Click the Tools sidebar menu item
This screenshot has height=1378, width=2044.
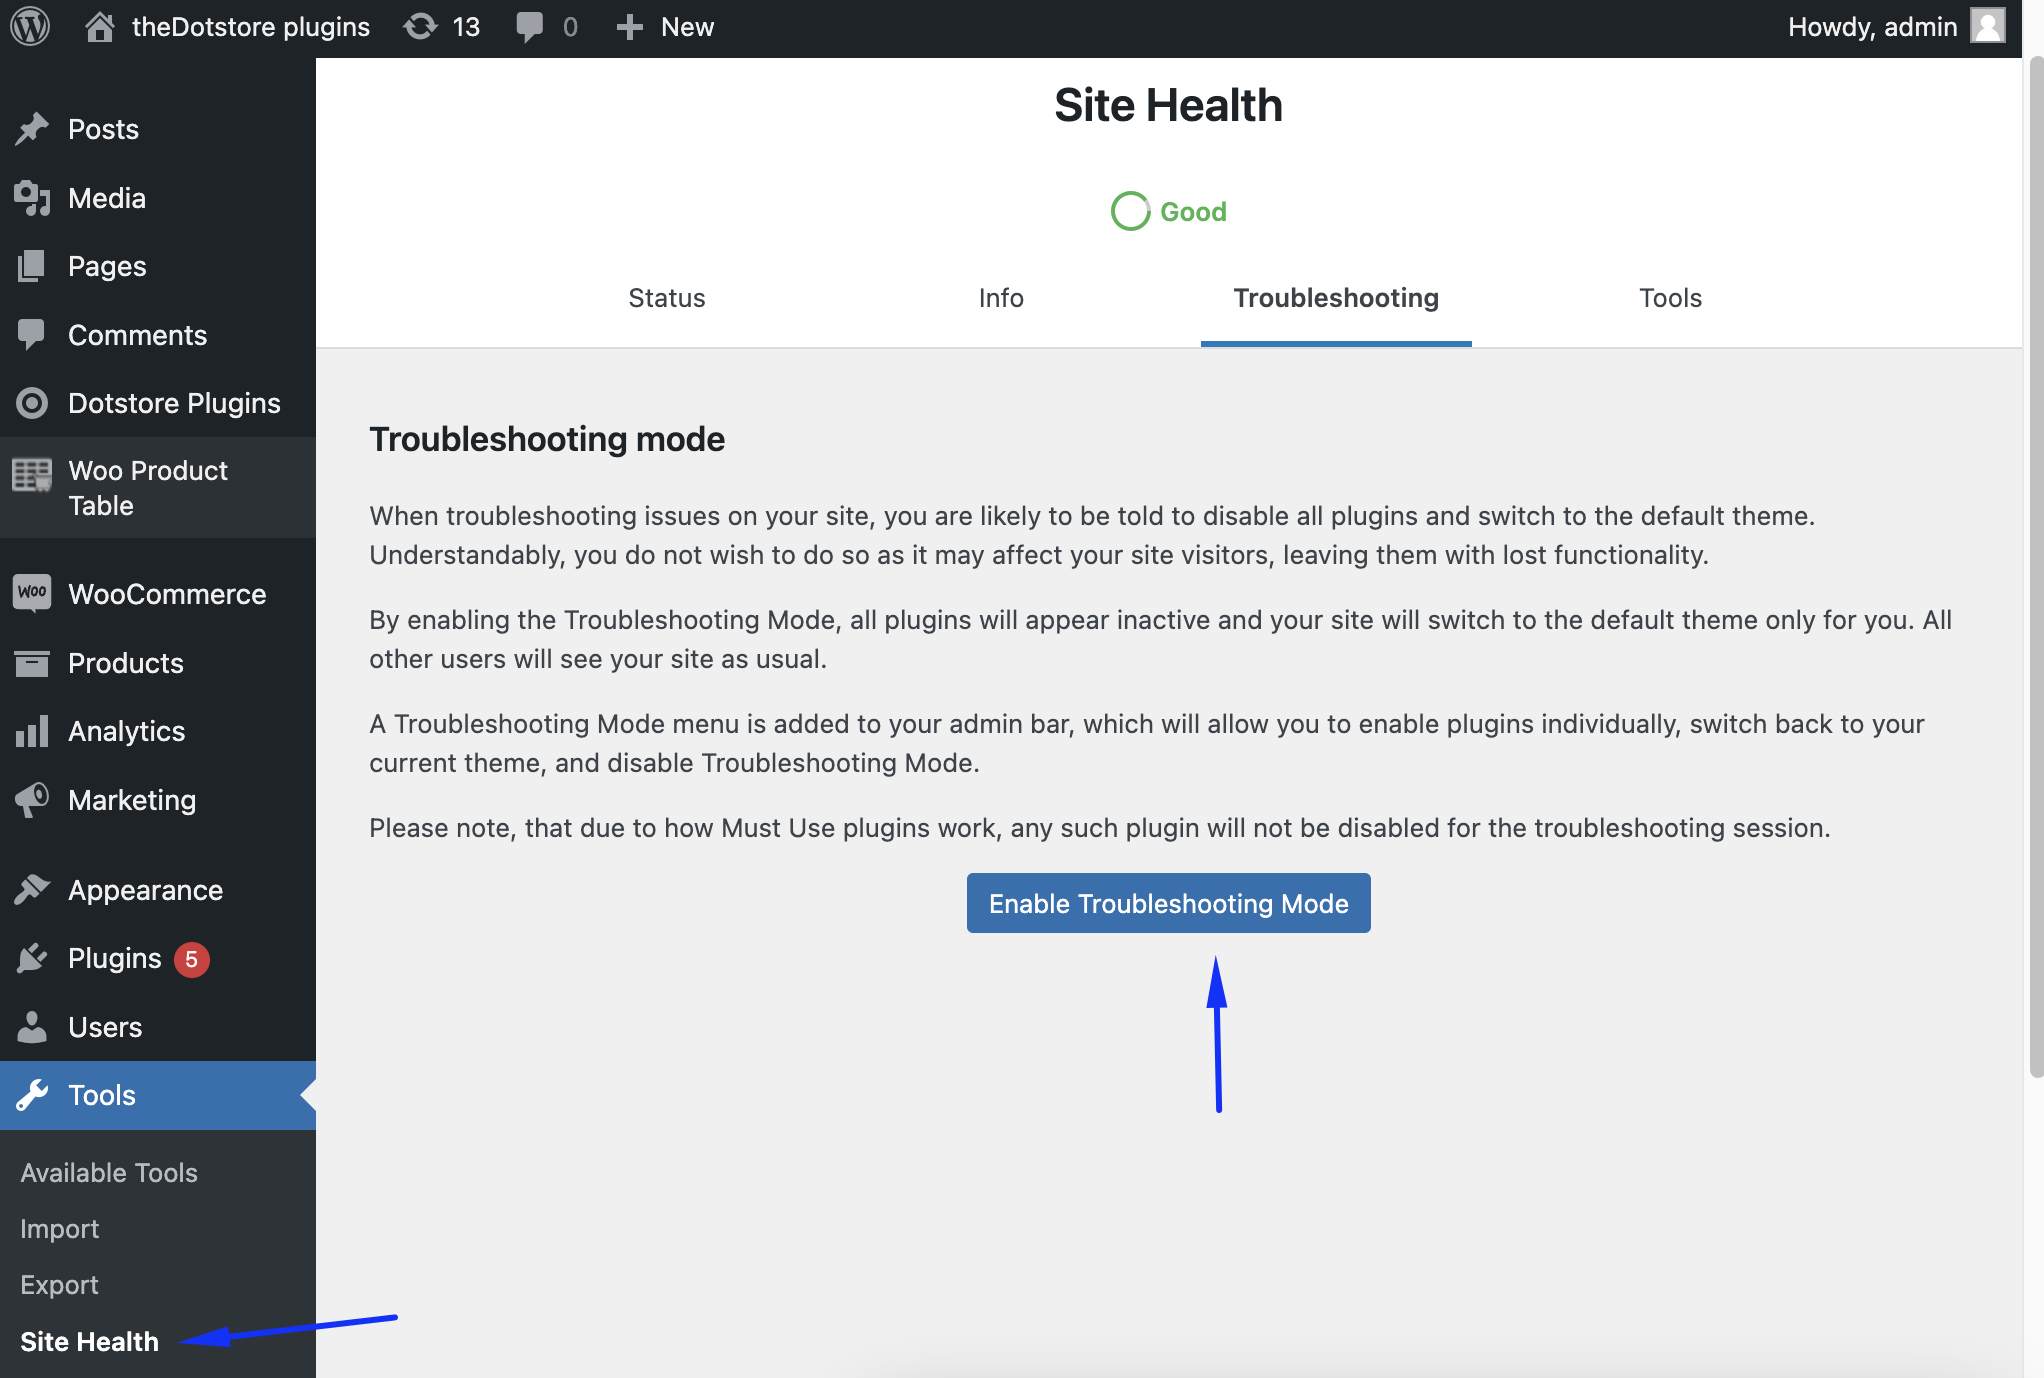pos(158,1095)
